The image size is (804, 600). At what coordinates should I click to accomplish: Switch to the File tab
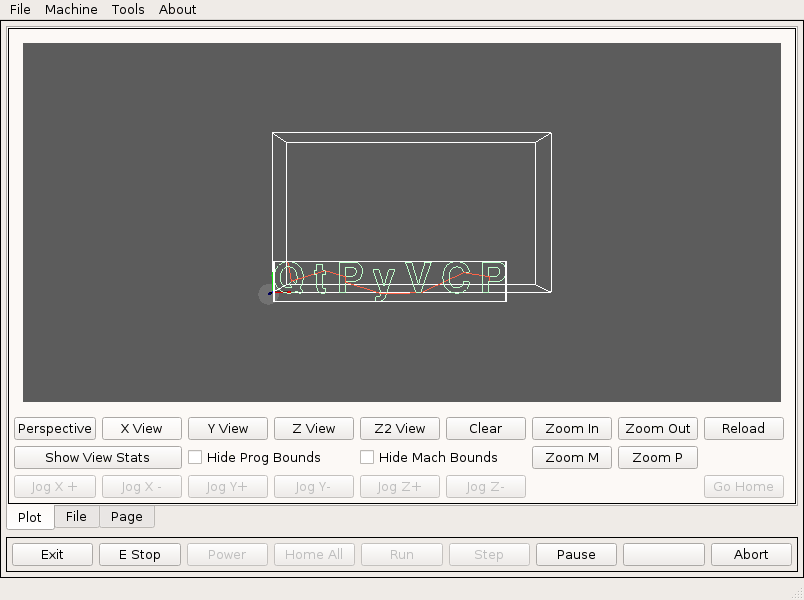coord(76,516)
